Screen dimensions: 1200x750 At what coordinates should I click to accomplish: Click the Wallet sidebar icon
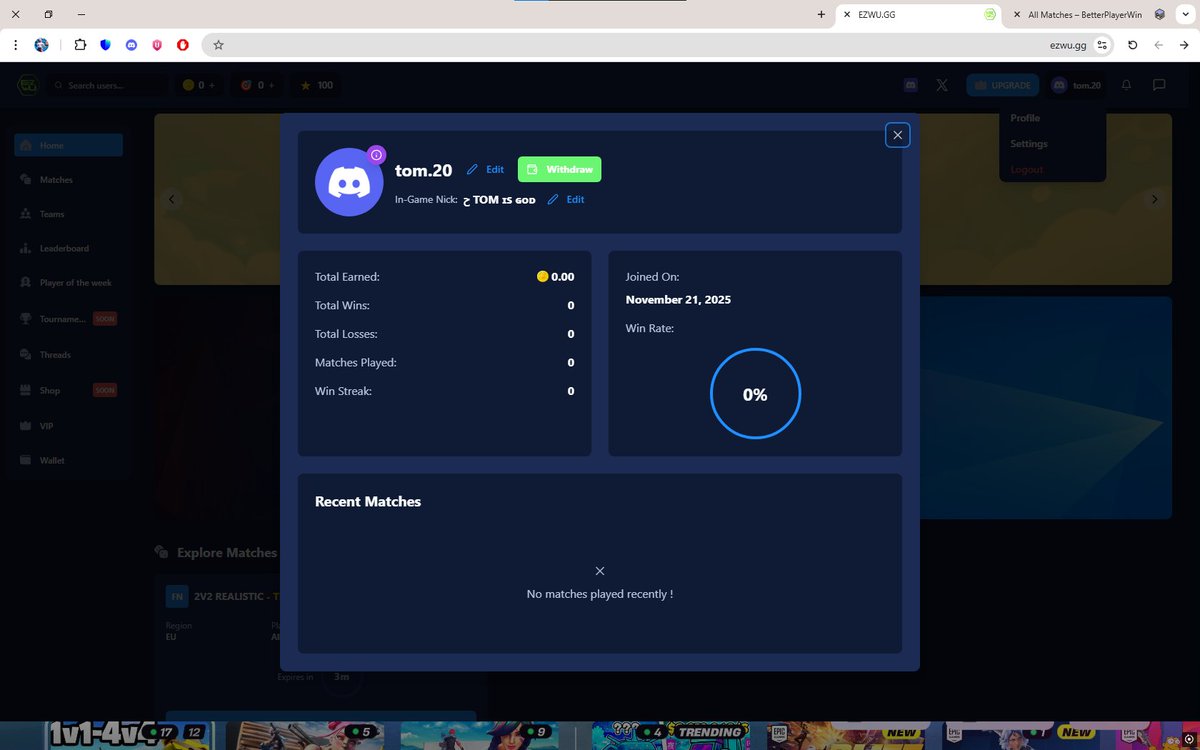coord(26,461)
